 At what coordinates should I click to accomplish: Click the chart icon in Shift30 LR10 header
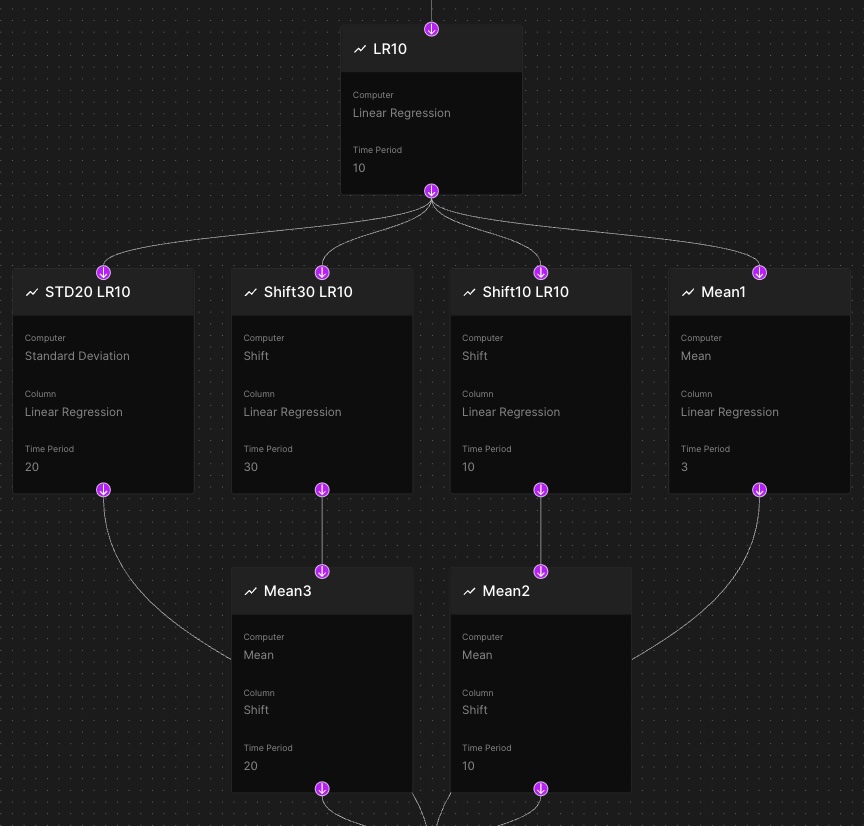pos(251,292)
